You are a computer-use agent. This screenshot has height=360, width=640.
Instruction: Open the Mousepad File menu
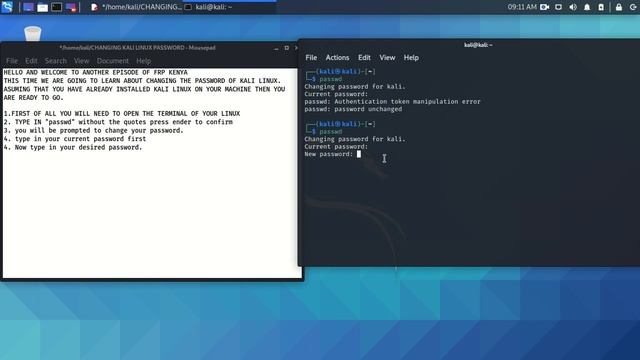[12, 61]
